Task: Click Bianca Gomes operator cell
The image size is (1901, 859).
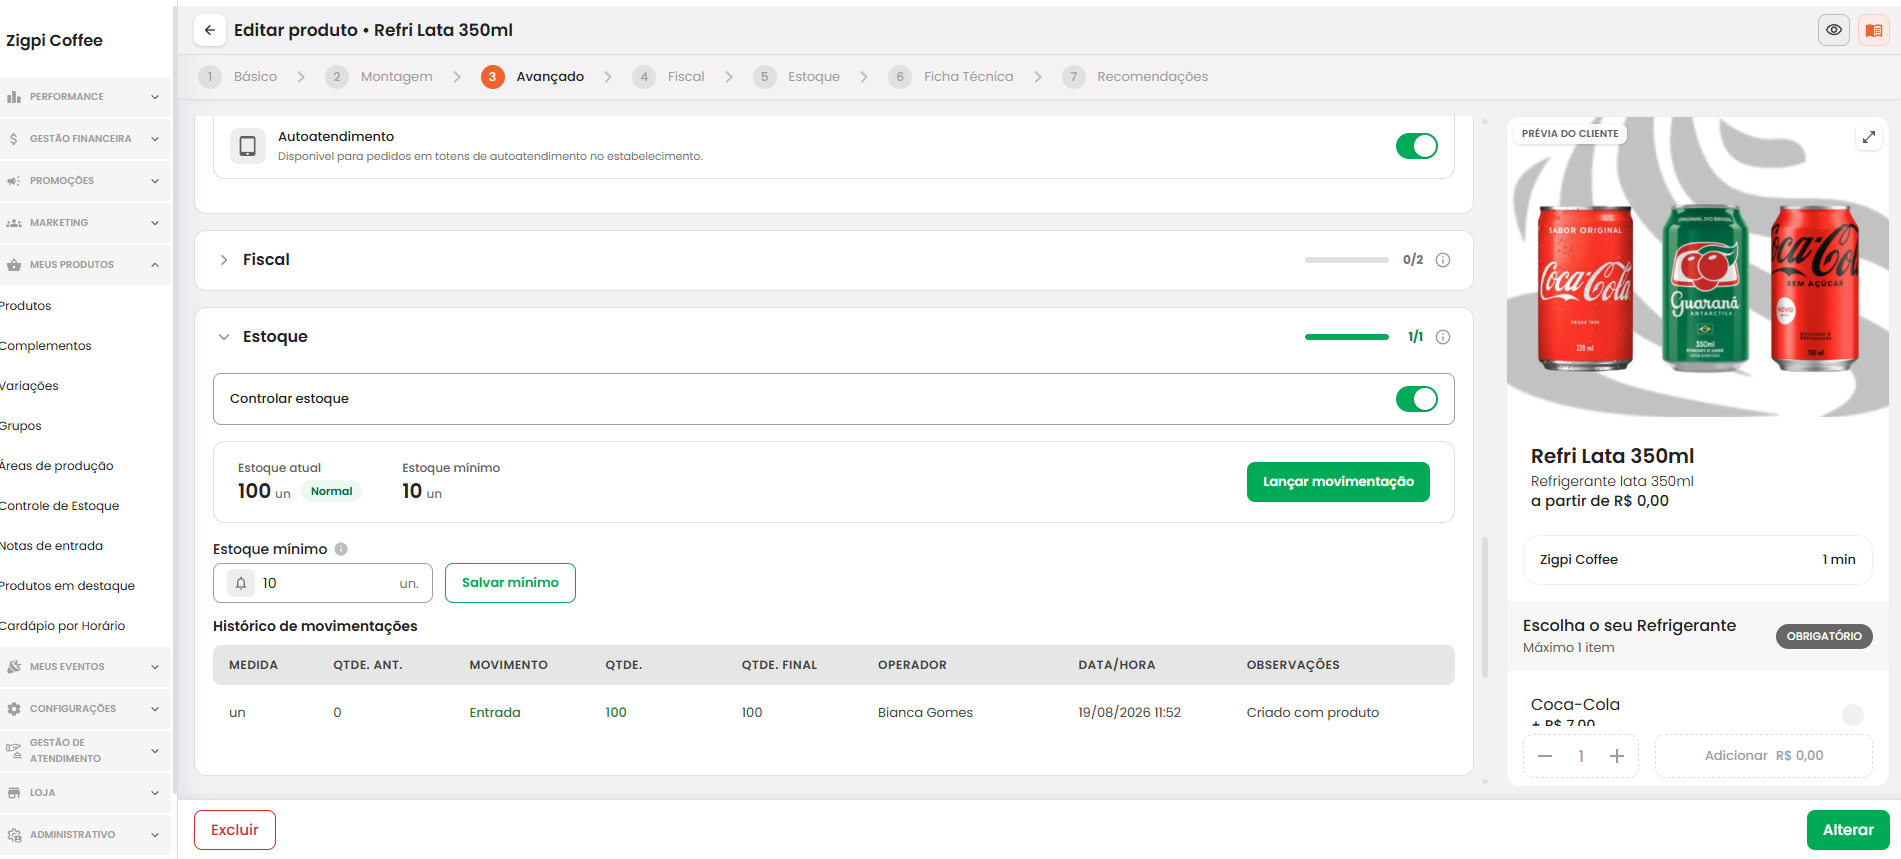Action: pyautogui.click(x=925, y=713)
